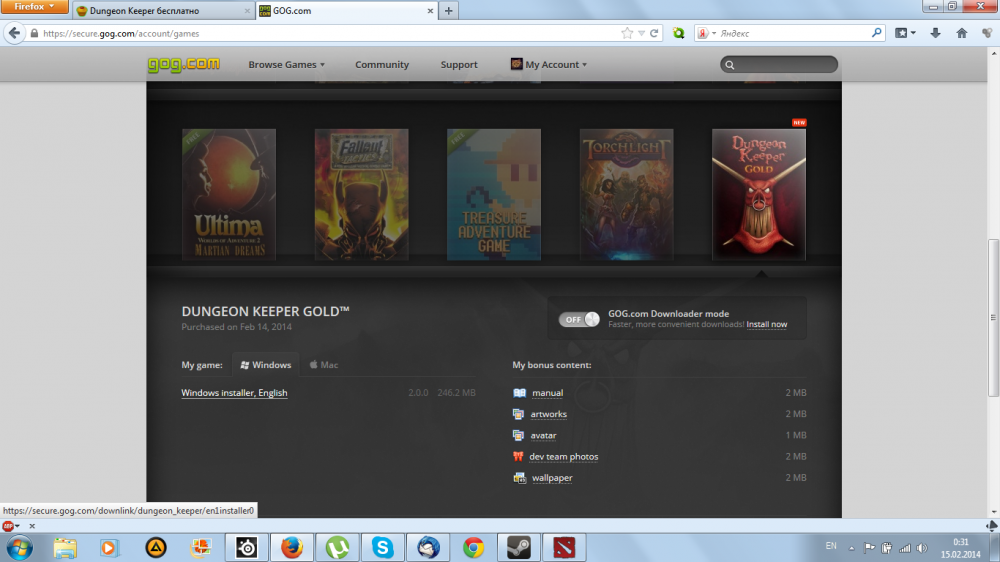Click the gog.com logo

(184, 64)
